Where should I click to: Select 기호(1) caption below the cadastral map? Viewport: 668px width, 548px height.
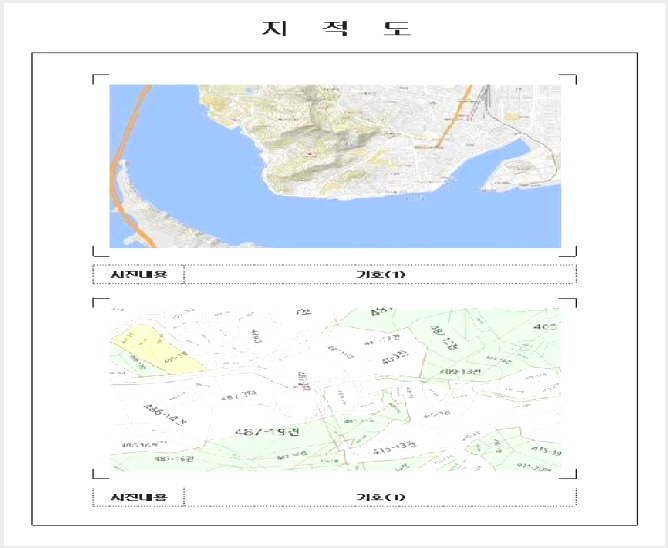(x=380, y=497)
